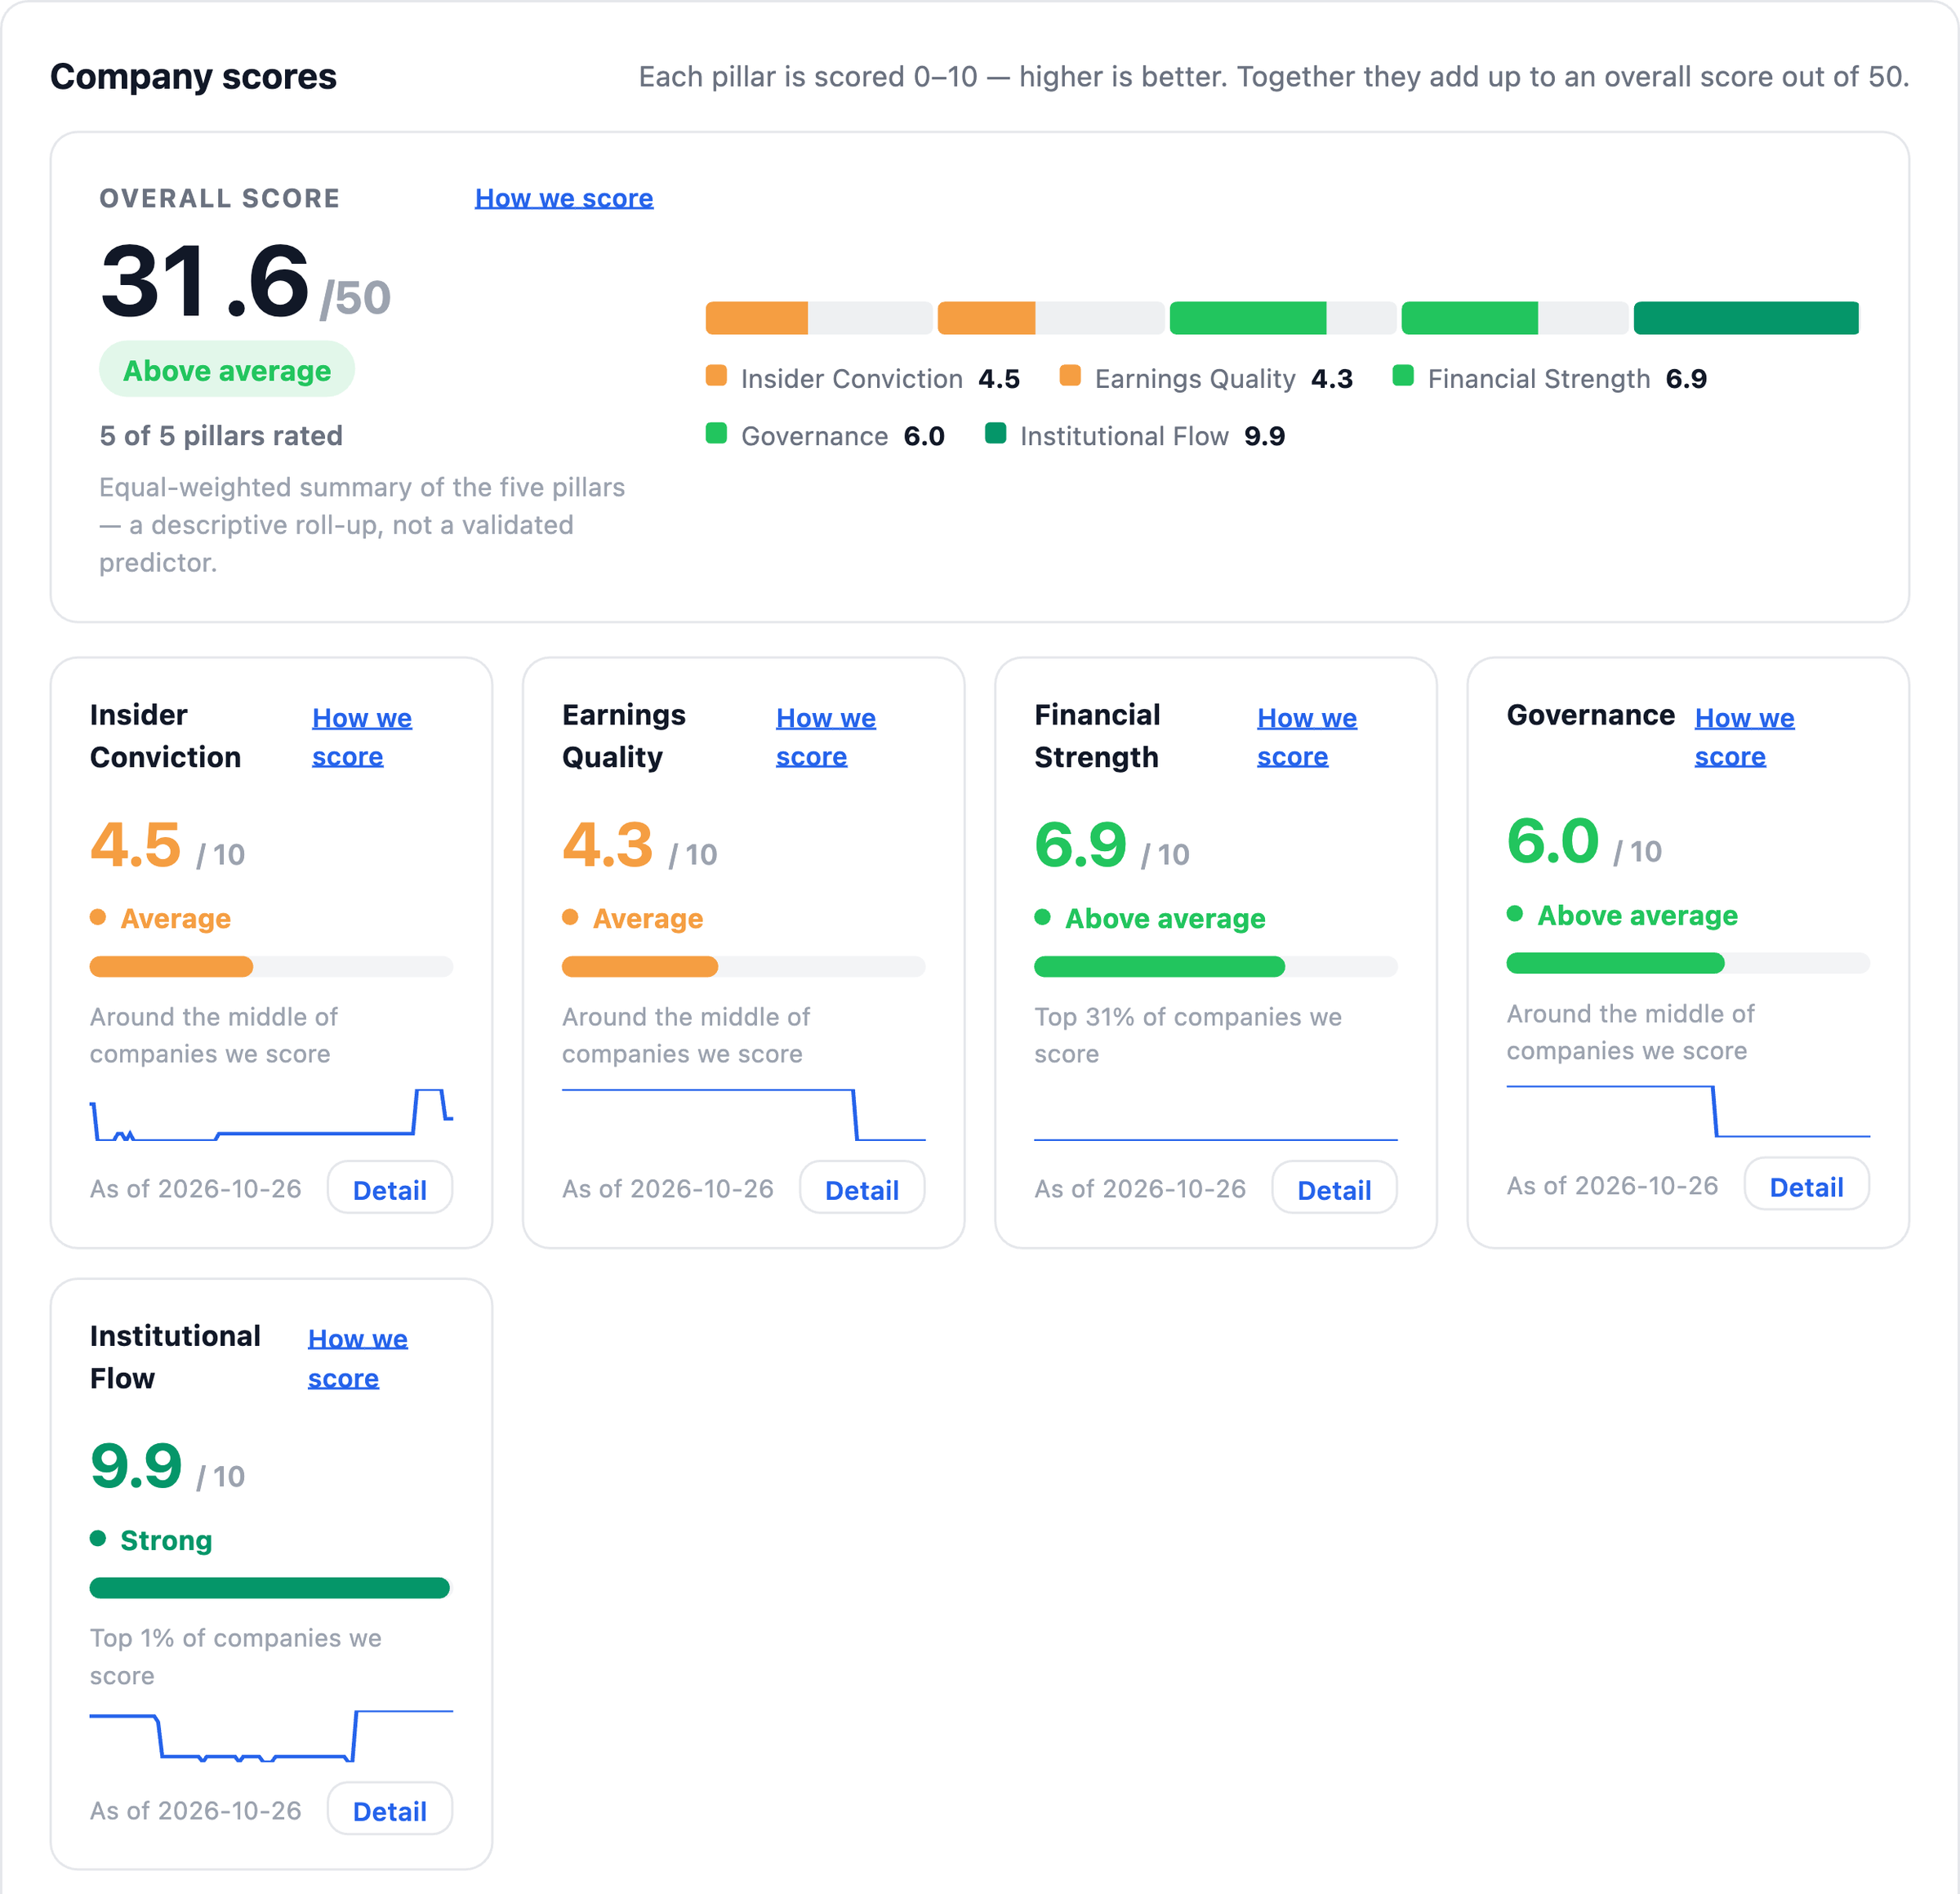Click the Governance card progress bar
This screenshot has width=1960, height=1894.
pyautogui.click(x=1688, y=963)
